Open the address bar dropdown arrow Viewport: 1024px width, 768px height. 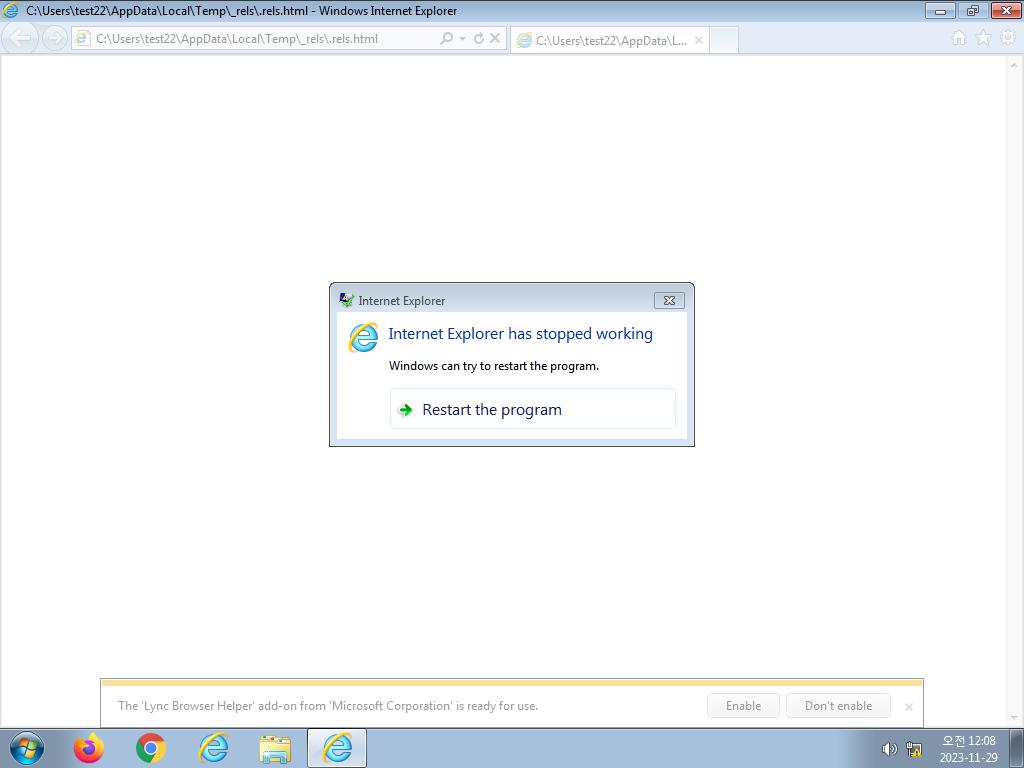click(x=462, y=39)
